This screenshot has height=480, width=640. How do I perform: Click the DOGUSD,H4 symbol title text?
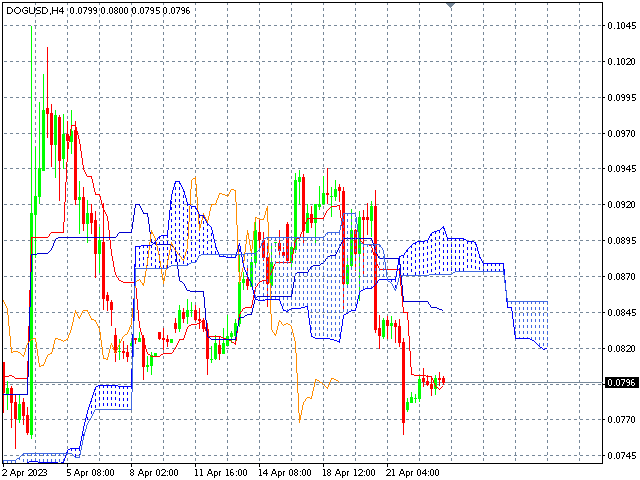tap(36, 11)
